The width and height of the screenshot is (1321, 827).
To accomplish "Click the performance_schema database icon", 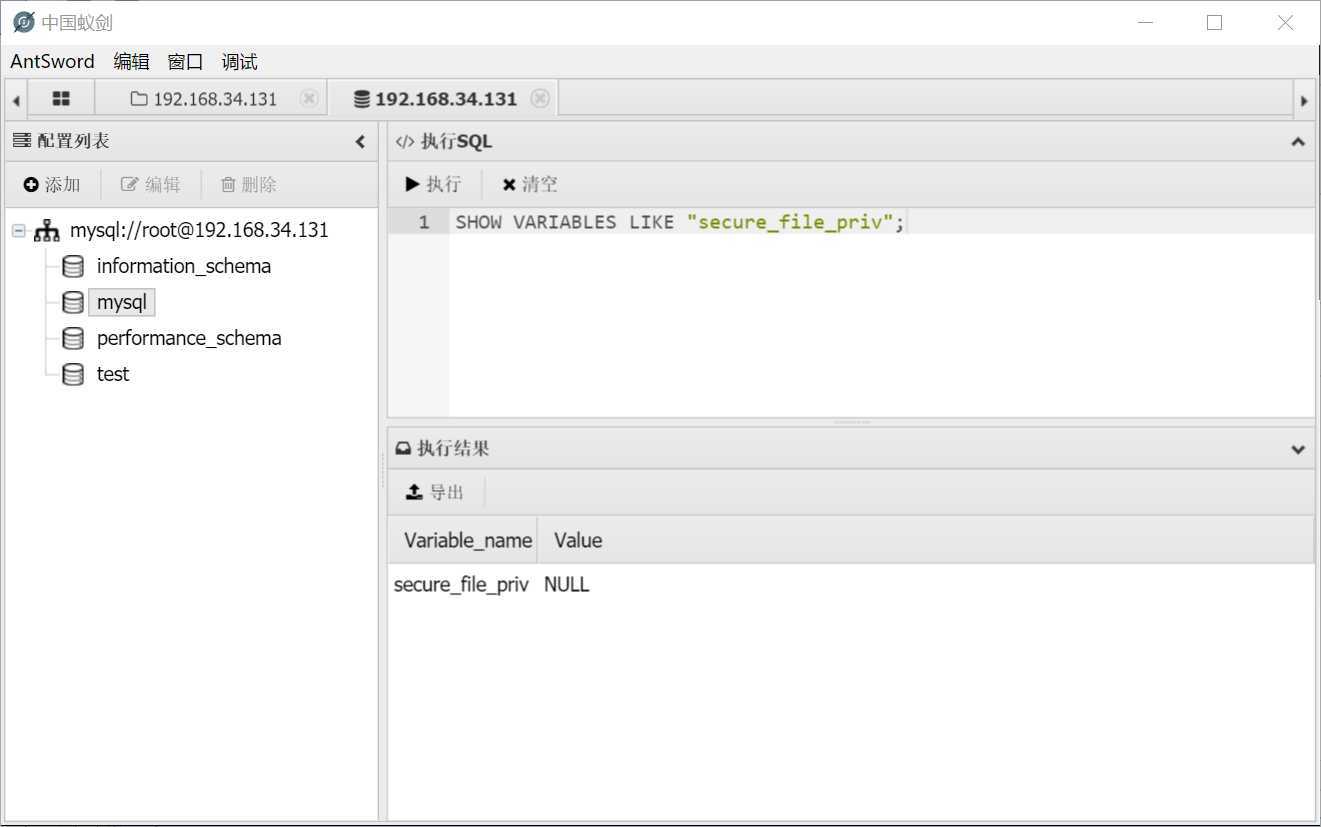I will point(73,338).
